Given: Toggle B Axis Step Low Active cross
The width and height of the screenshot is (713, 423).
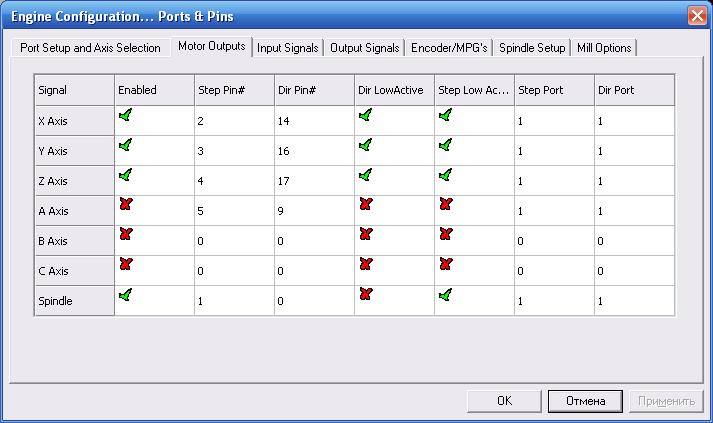Looking at the screenshot, I should (x=445, y=235).
